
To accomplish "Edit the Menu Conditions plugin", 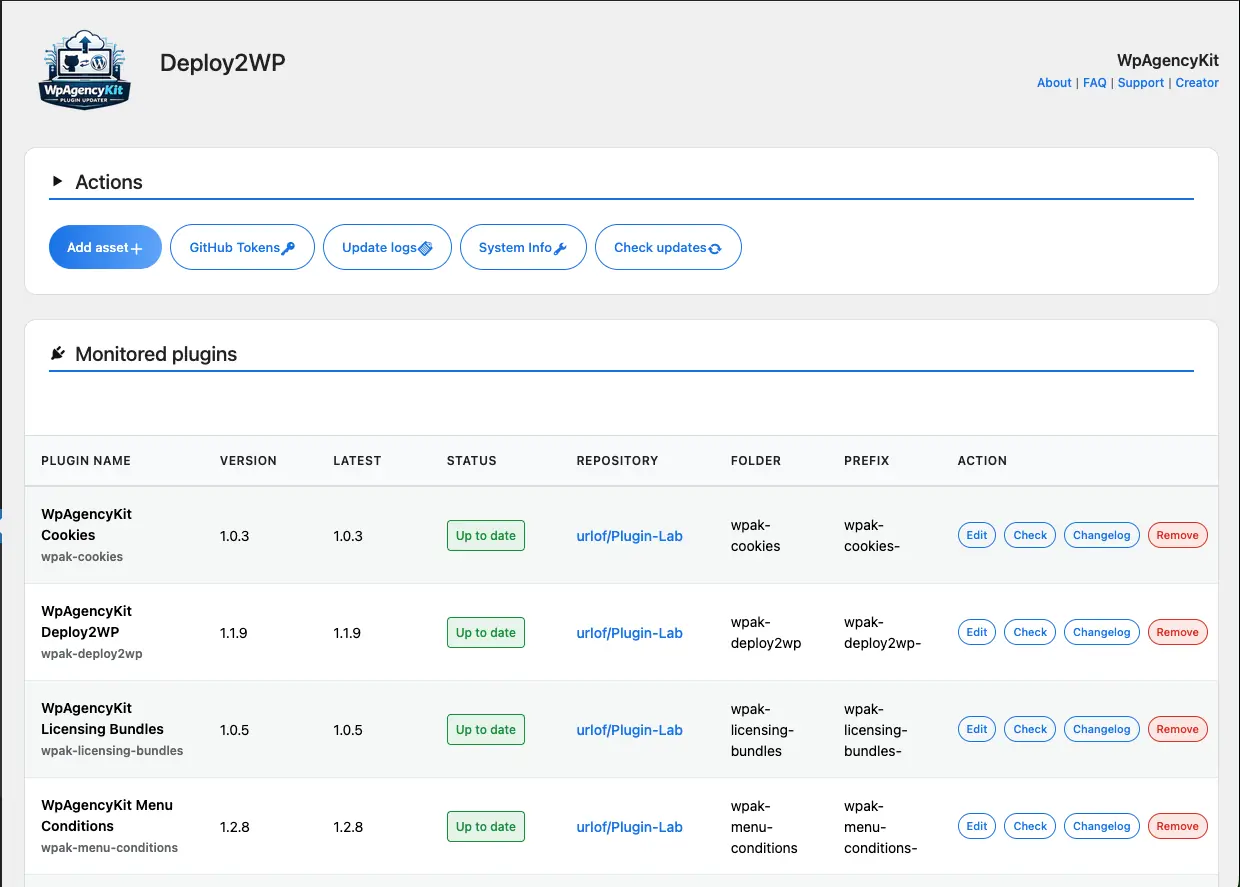I will click(x=977, y=826).
